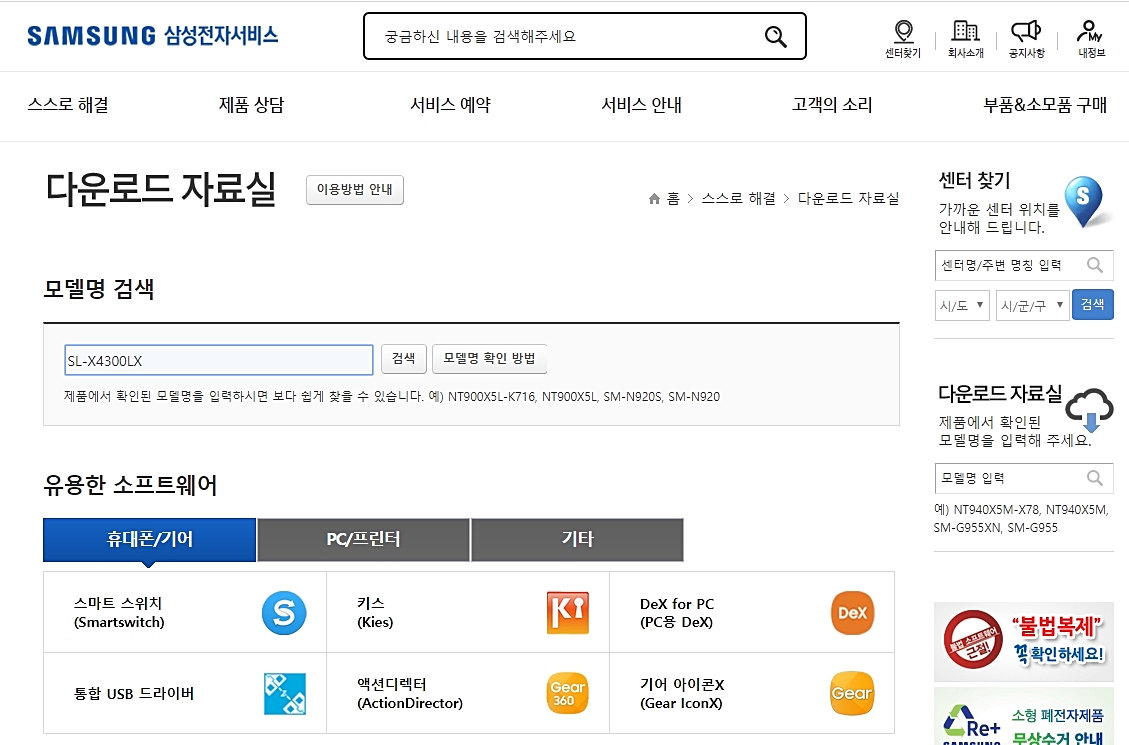This screenshot has width=1129, height=745.
Task: Open the Gear IconX icon
Action: pyautogui.click(x=853, y=693)
